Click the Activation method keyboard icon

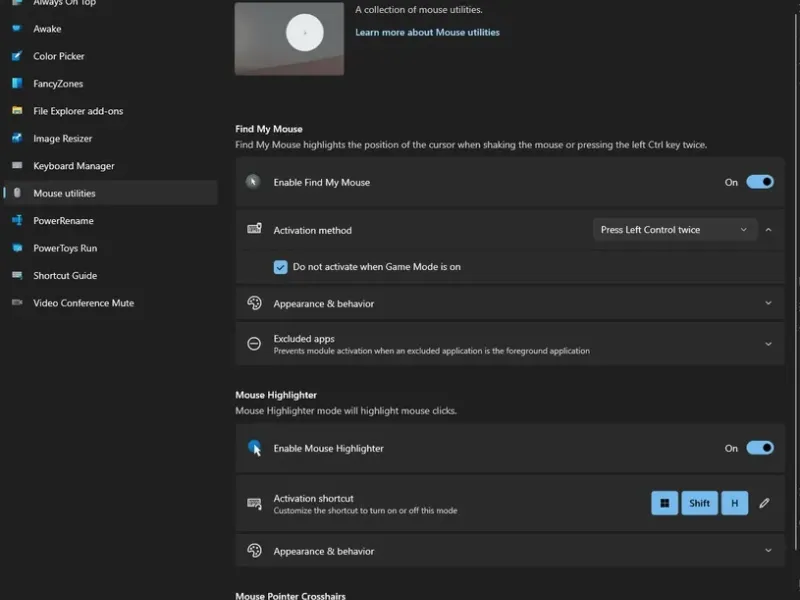[x=254, y=229]
